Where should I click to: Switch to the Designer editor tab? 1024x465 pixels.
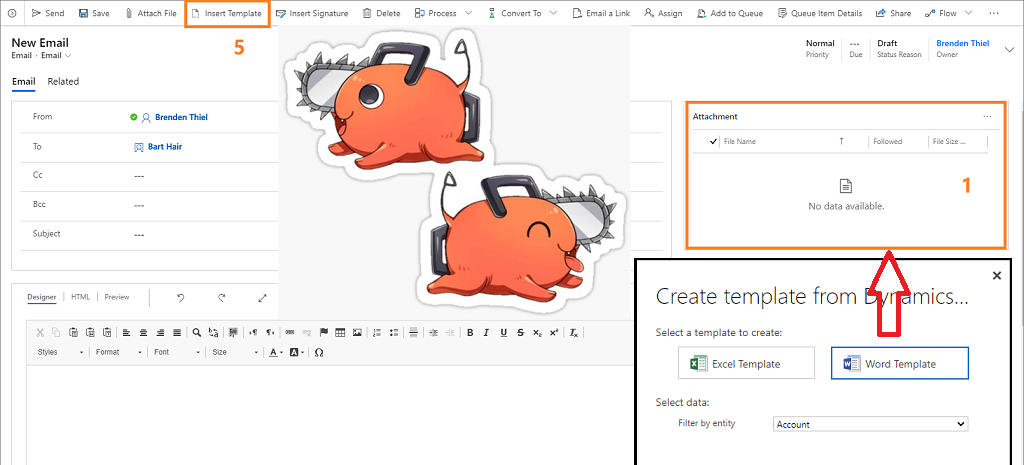(x=42, y=297)
